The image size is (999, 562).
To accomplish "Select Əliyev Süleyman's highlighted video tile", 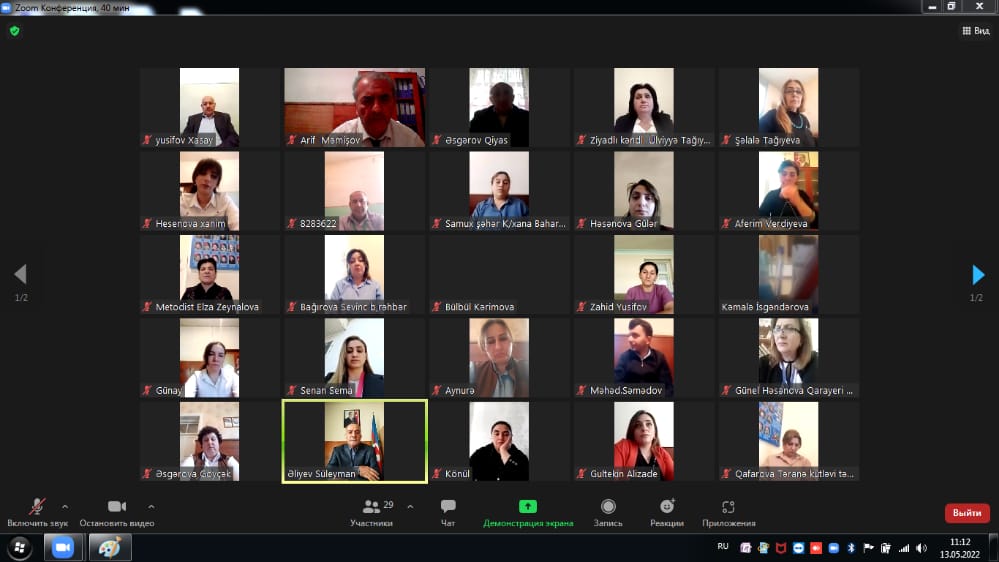I will 355,441.
